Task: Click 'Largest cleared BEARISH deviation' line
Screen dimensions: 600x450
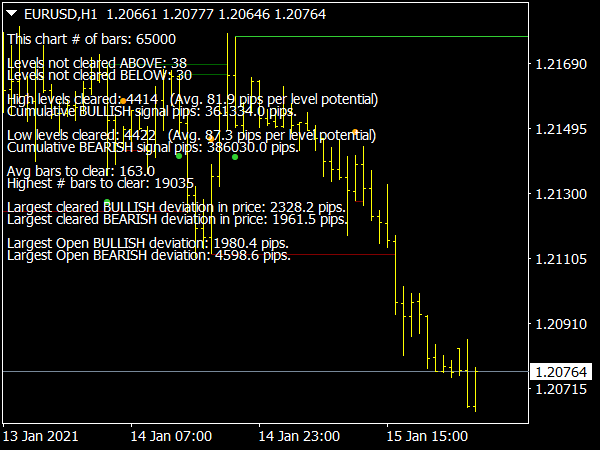Action: pyautogui.click(x=178, y=219)
